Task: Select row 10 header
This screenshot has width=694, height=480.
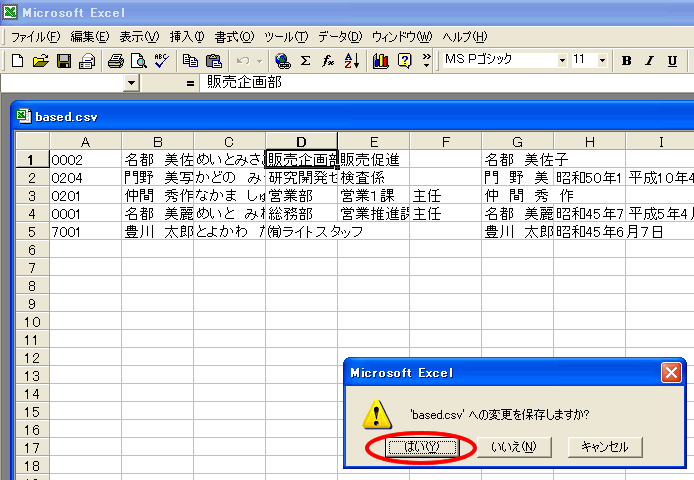Action: coord(32,322)
